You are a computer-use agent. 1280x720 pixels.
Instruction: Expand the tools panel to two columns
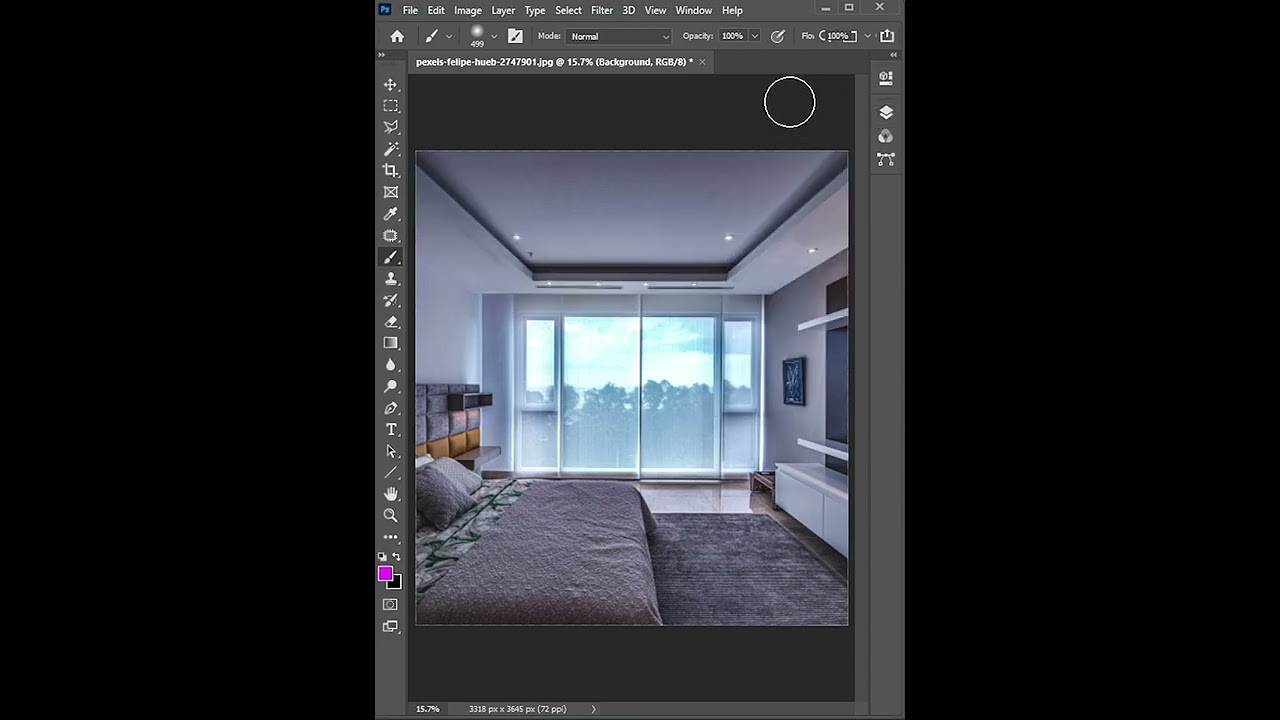click(x=382, y=55)
